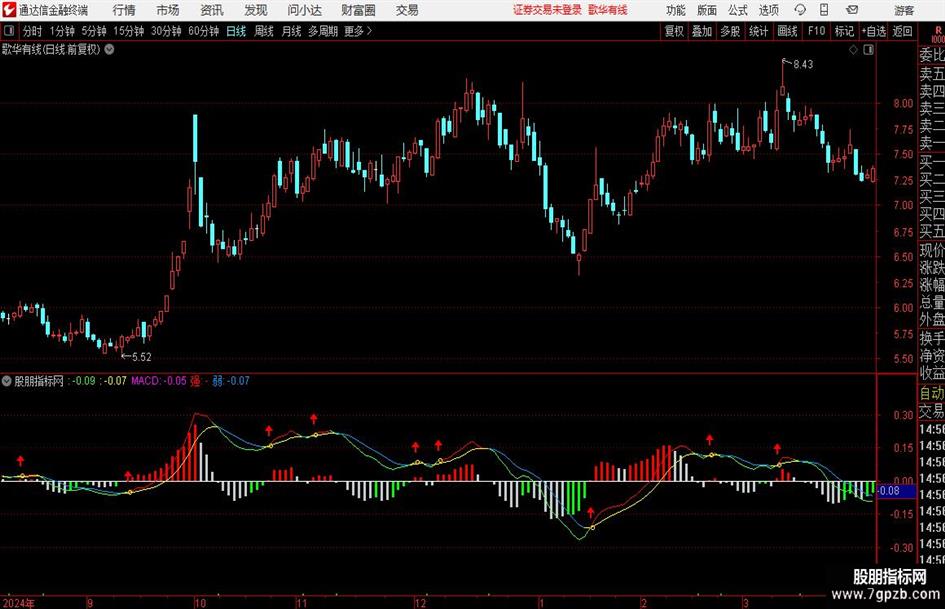Viewport: 945px width, 609px height.
Task: Switch to the 30分钟 period tab
Action: (x=166, y=31)
